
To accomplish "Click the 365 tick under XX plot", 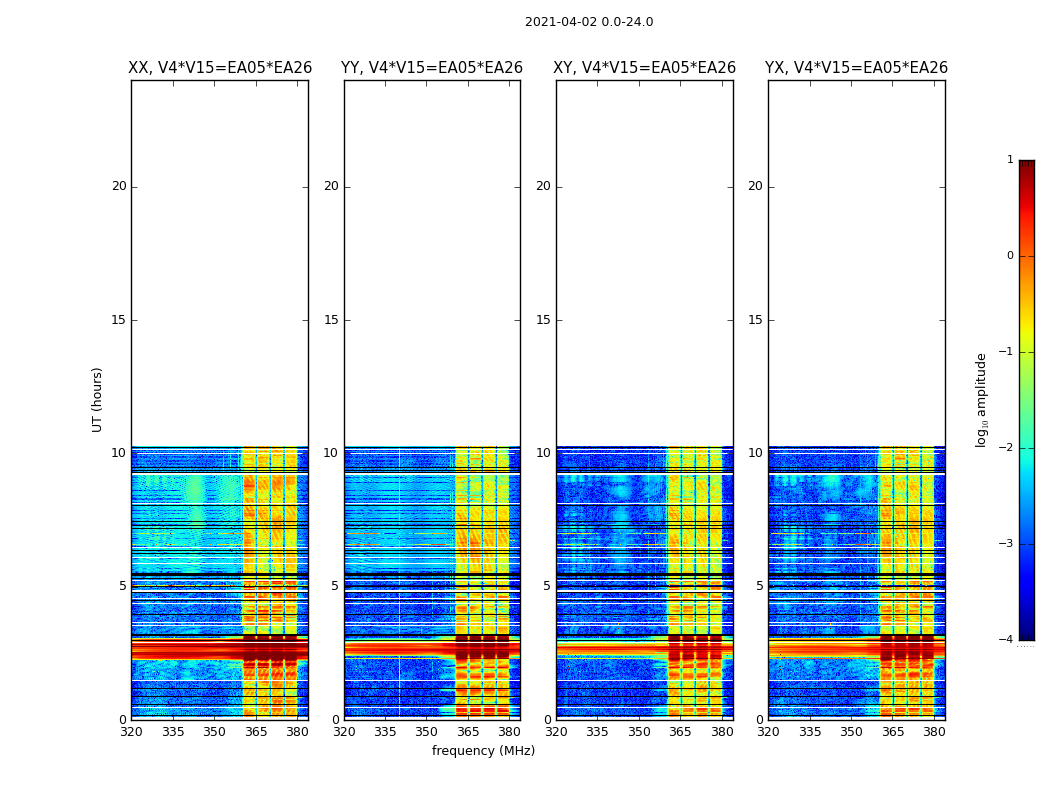I will click(256, 732).
